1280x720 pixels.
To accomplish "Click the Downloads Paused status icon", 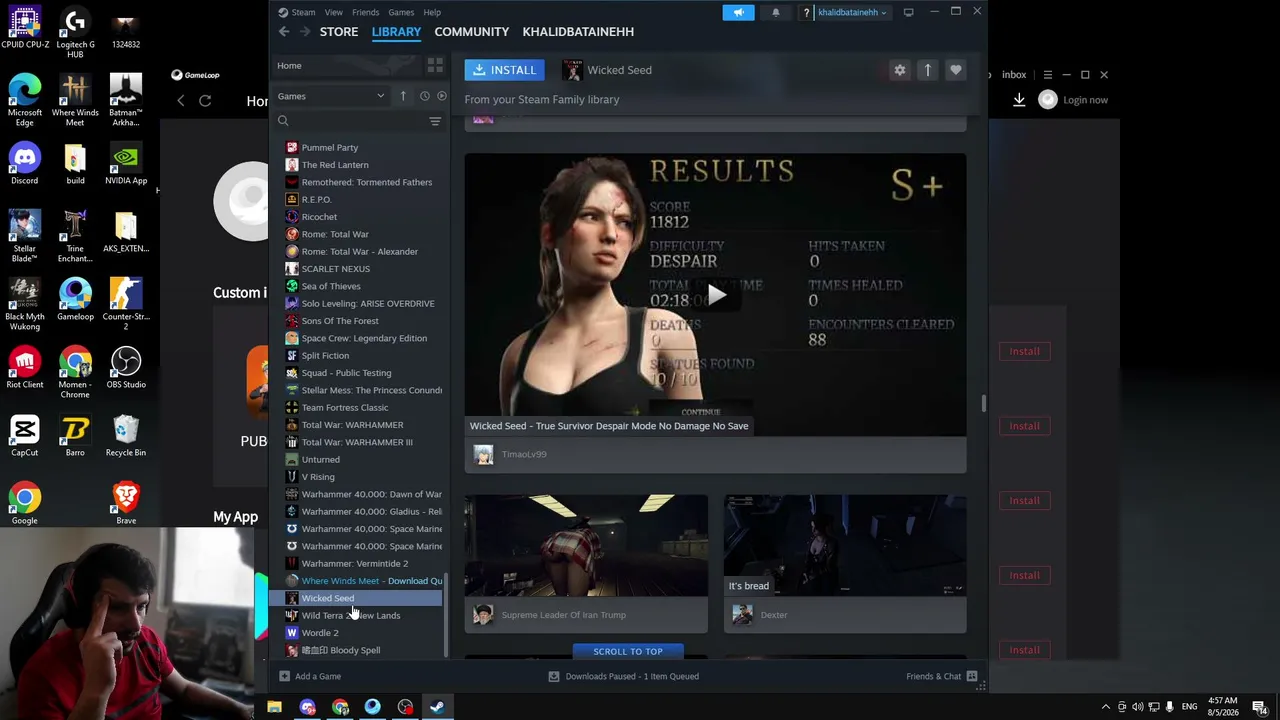I will click(x=553, y=676).
